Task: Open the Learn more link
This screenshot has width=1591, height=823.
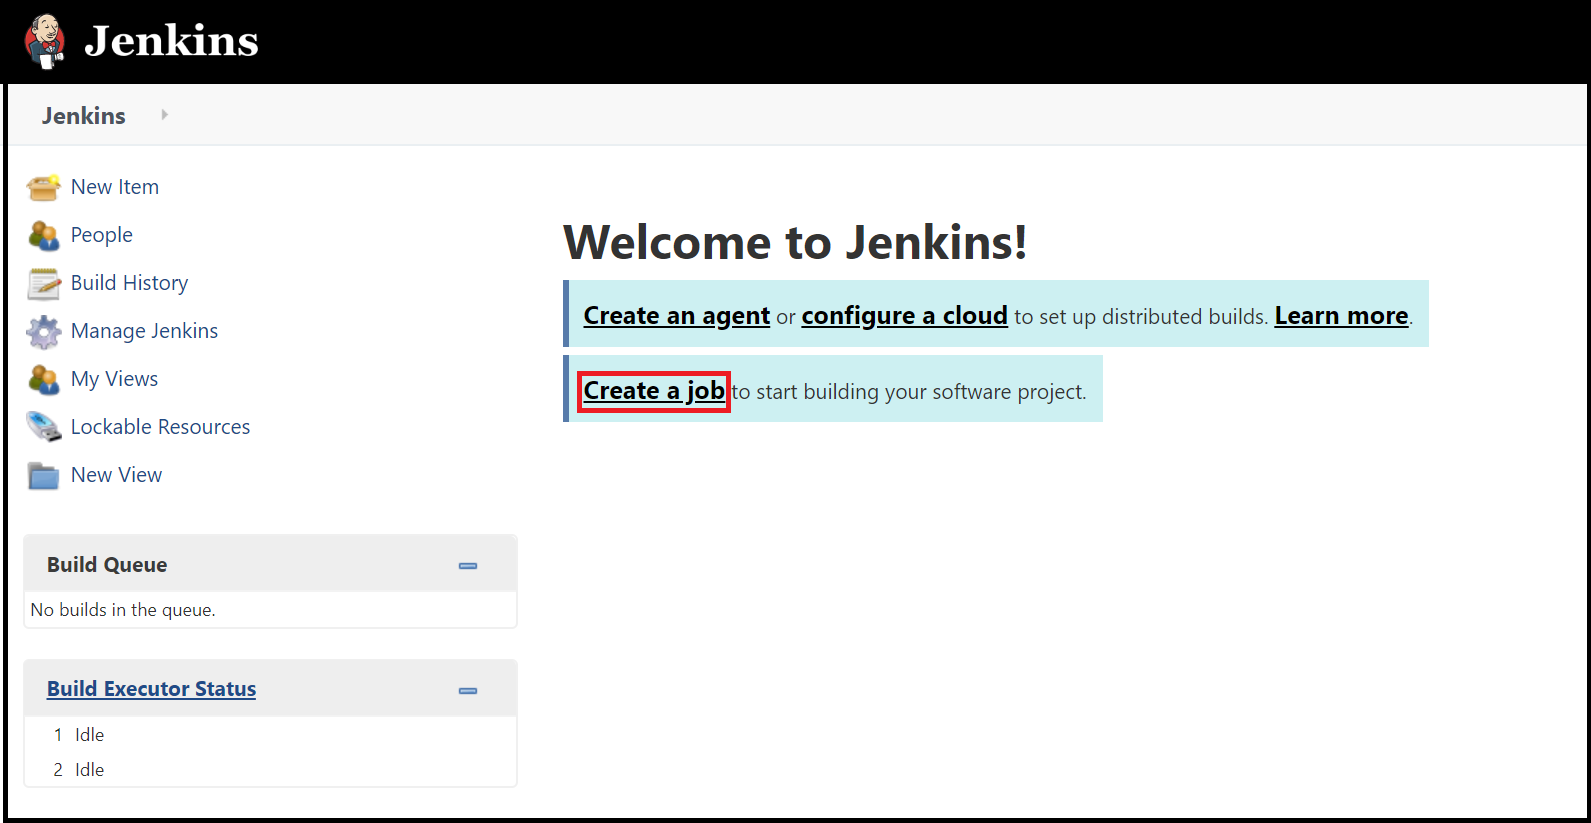Action: (1341, 316)
